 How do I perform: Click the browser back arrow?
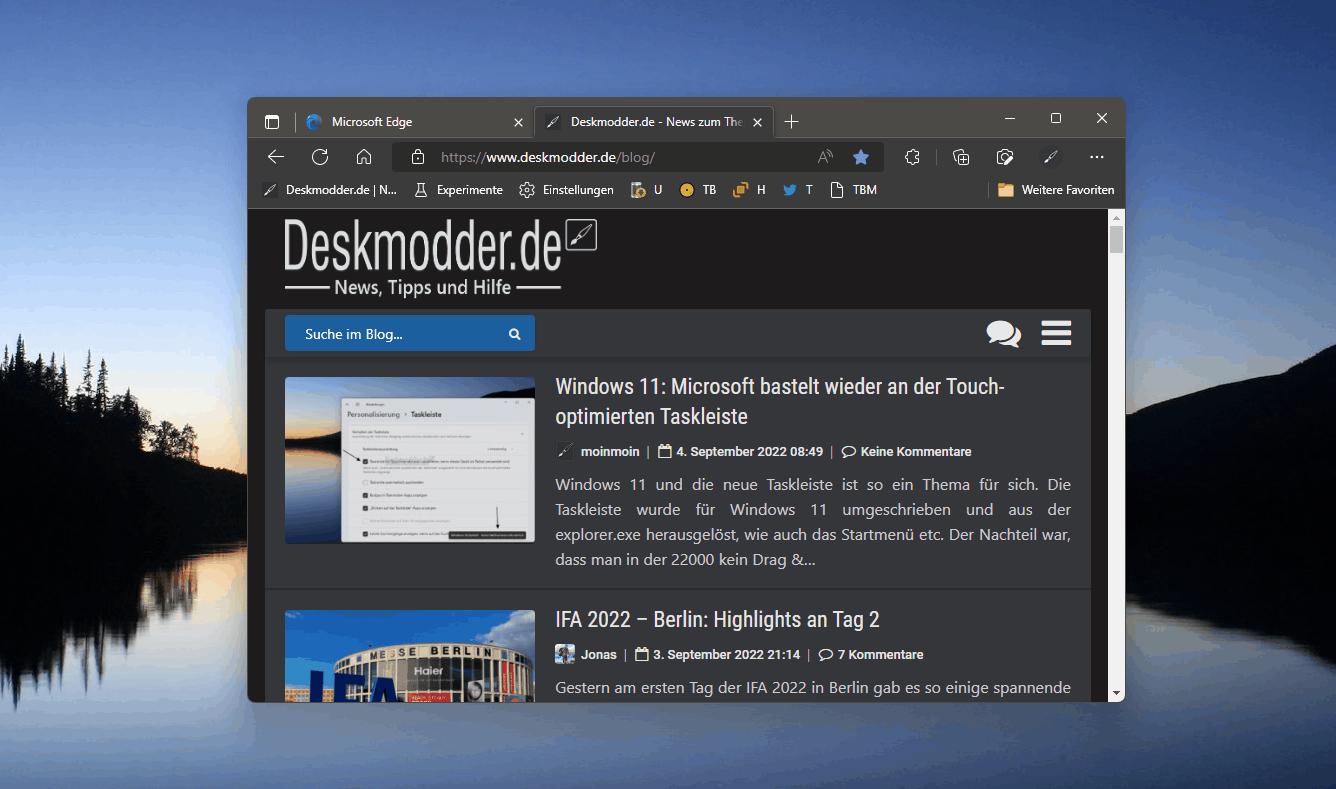pyautogui.click(x=276, y=157)
